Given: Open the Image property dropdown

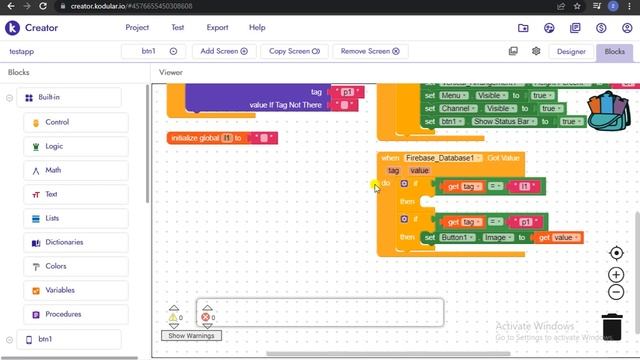Looking at the screenshot, I should click(x=498, y=238).
